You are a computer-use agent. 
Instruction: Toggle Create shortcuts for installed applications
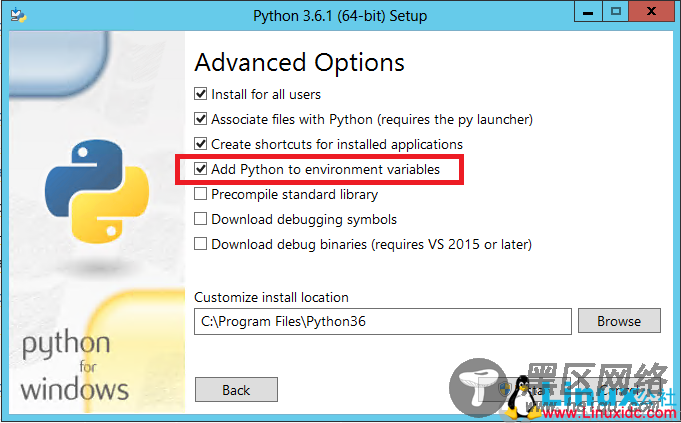click(x=200, y=143)
